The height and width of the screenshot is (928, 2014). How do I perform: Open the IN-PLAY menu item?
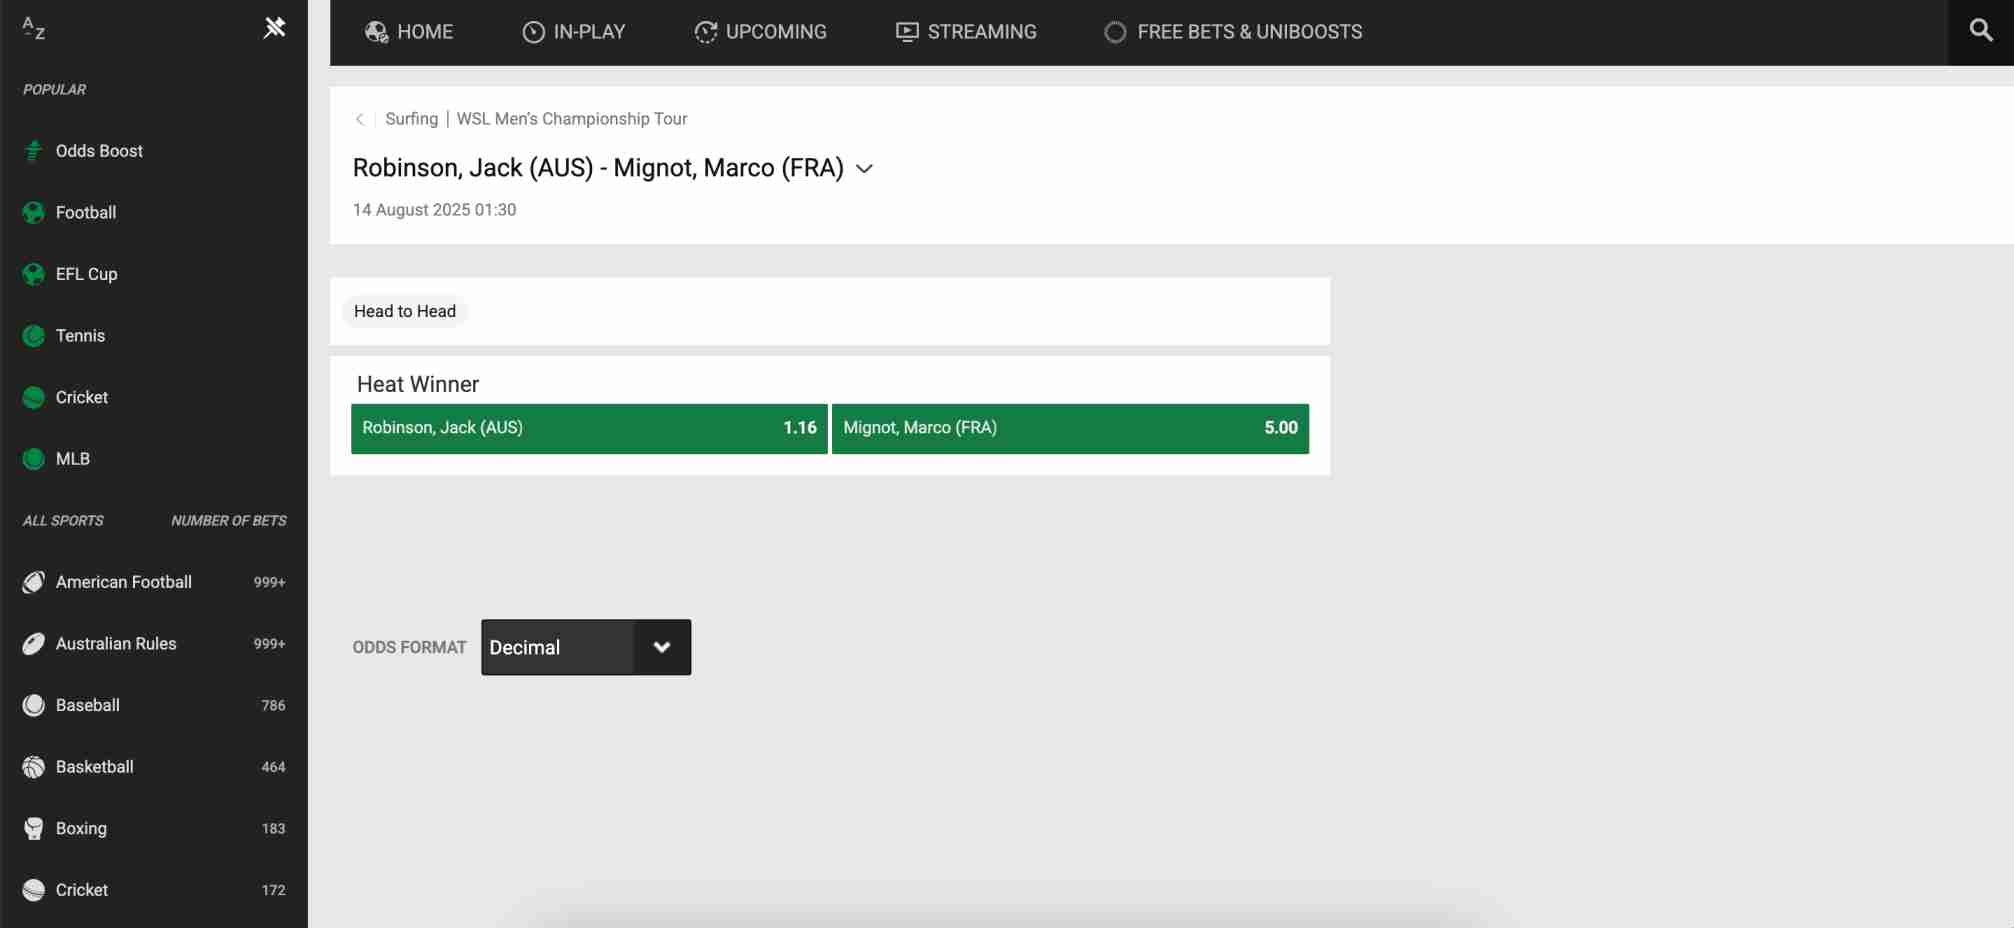[574, 32]
